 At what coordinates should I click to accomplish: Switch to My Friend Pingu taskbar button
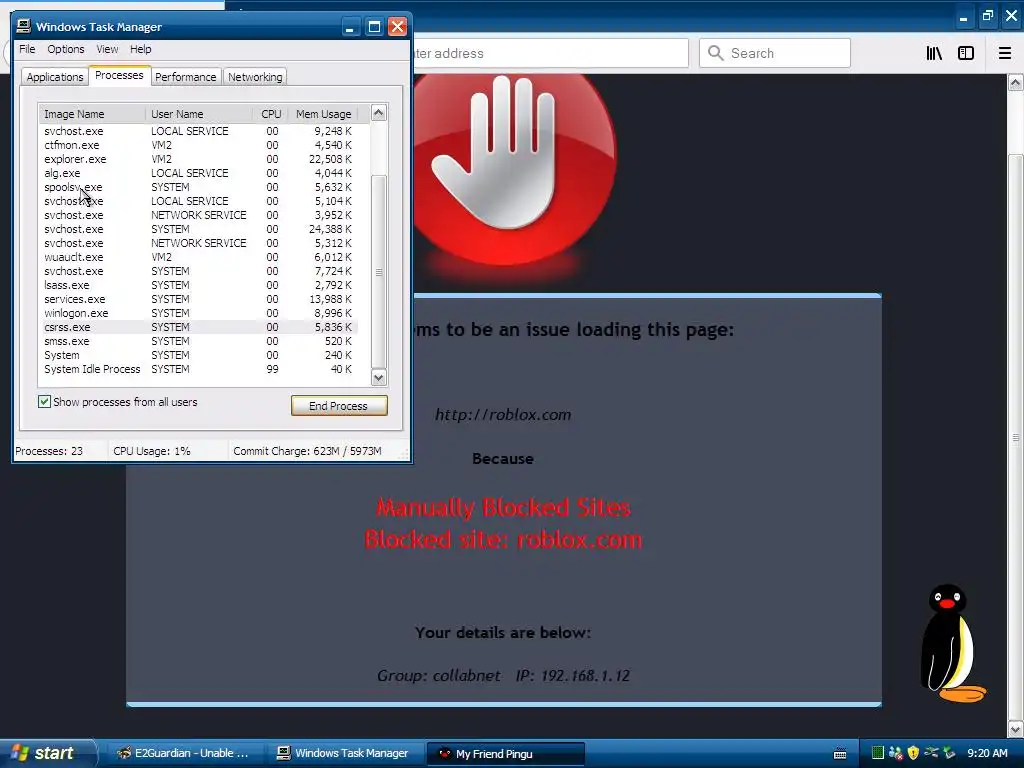pos(505,753)
